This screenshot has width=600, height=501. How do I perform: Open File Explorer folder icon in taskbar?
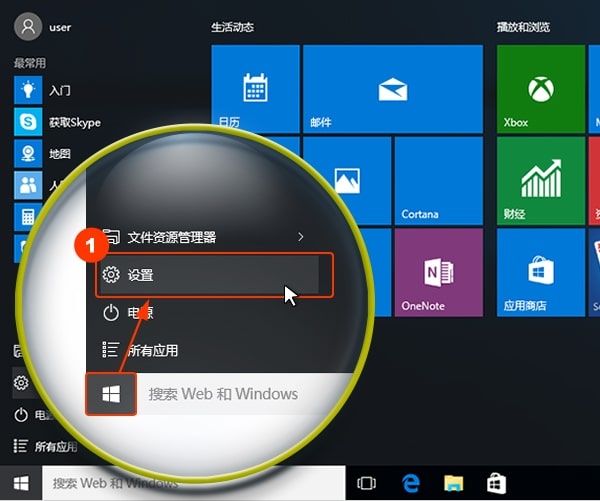pos(453,483)
